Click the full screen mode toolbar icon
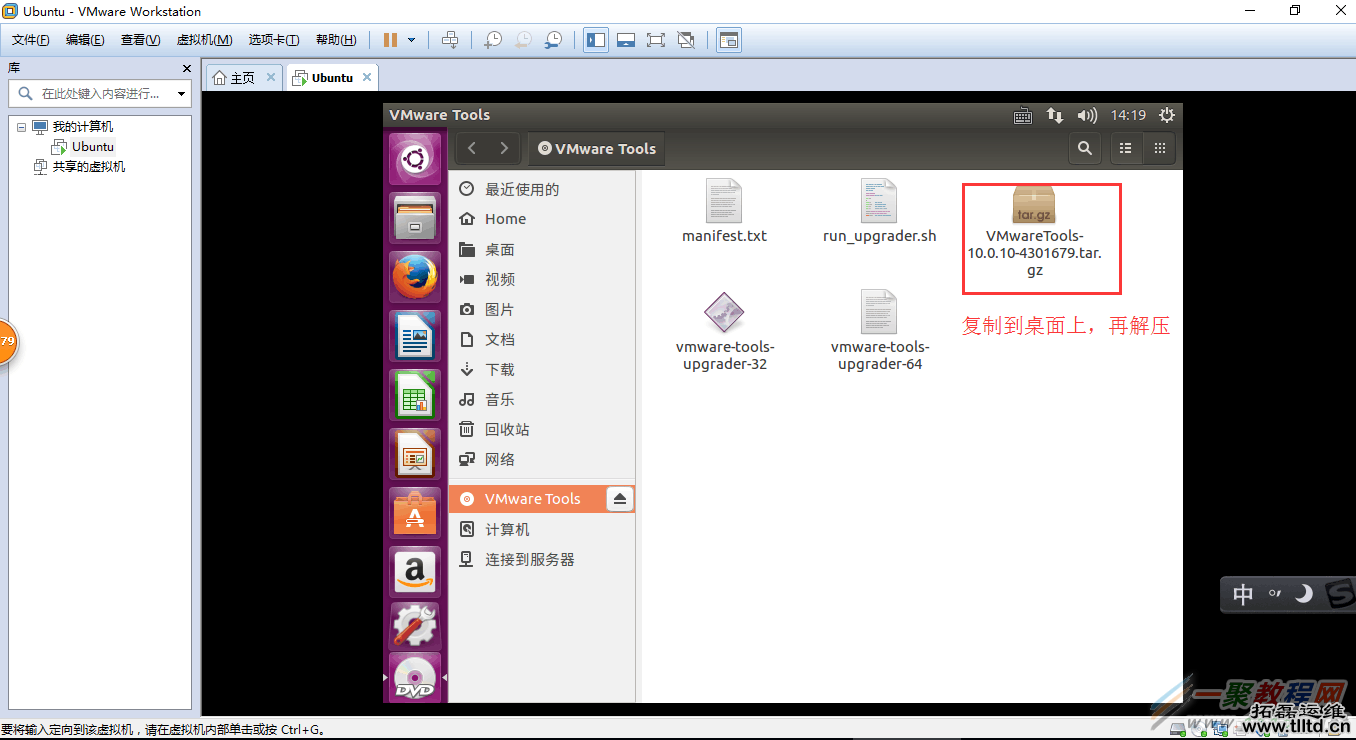The height and width of the screenshot is (740, 1356). (655, 40)
